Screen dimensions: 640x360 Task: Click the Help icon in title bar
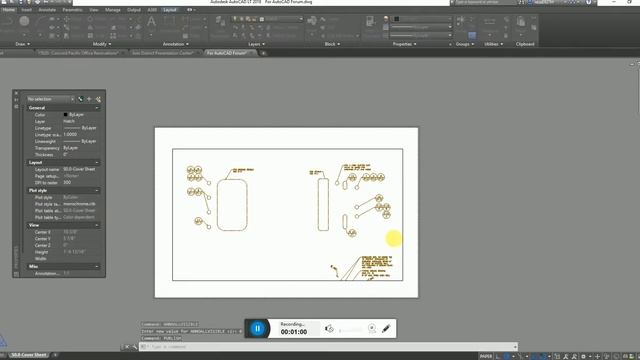589,2
